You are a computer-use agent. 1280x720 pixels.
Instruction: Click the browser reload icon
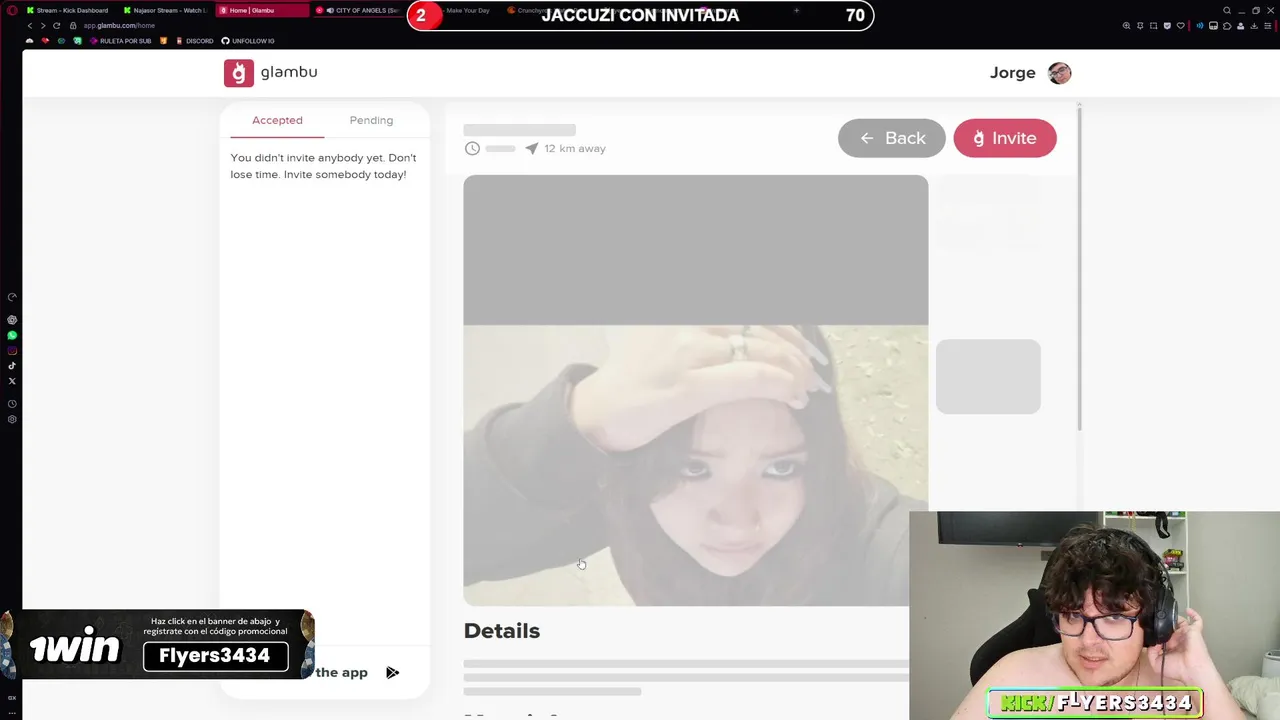(56, 25)
